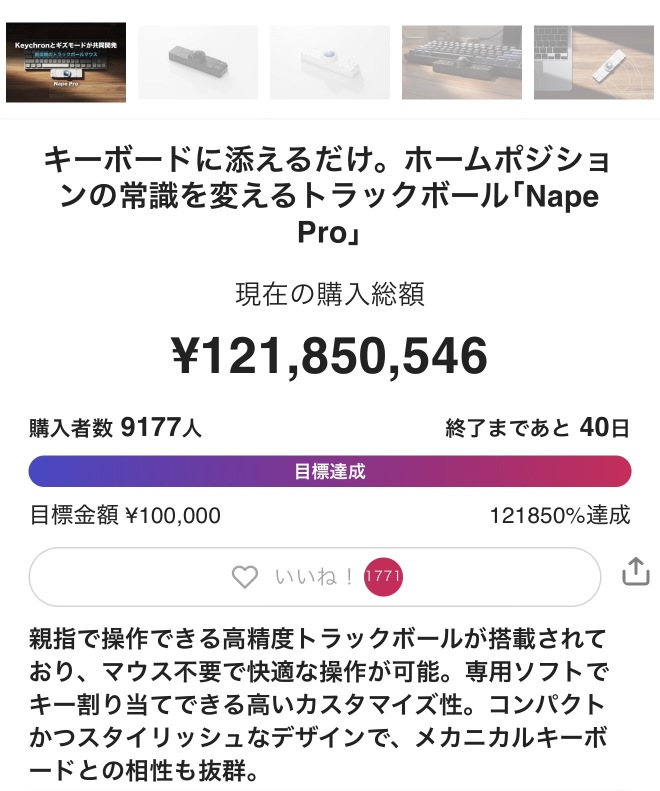Image resolution: width=660 pixels, height=791 pixels.
Task: Show the dark gray trackball thumbnail
Action: point(198,62)
